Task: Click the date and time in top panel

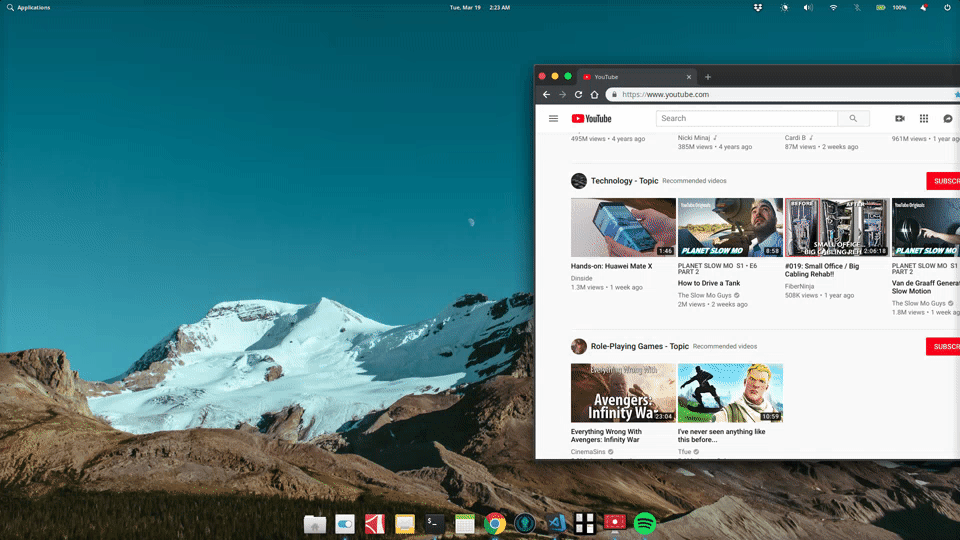Action: [x=479, y=7]
